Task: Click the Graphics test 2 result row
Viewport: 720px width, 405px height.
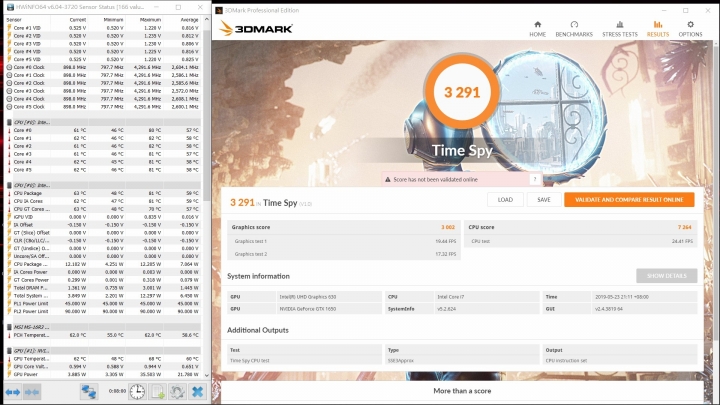Action: click(x=344, y=254)
